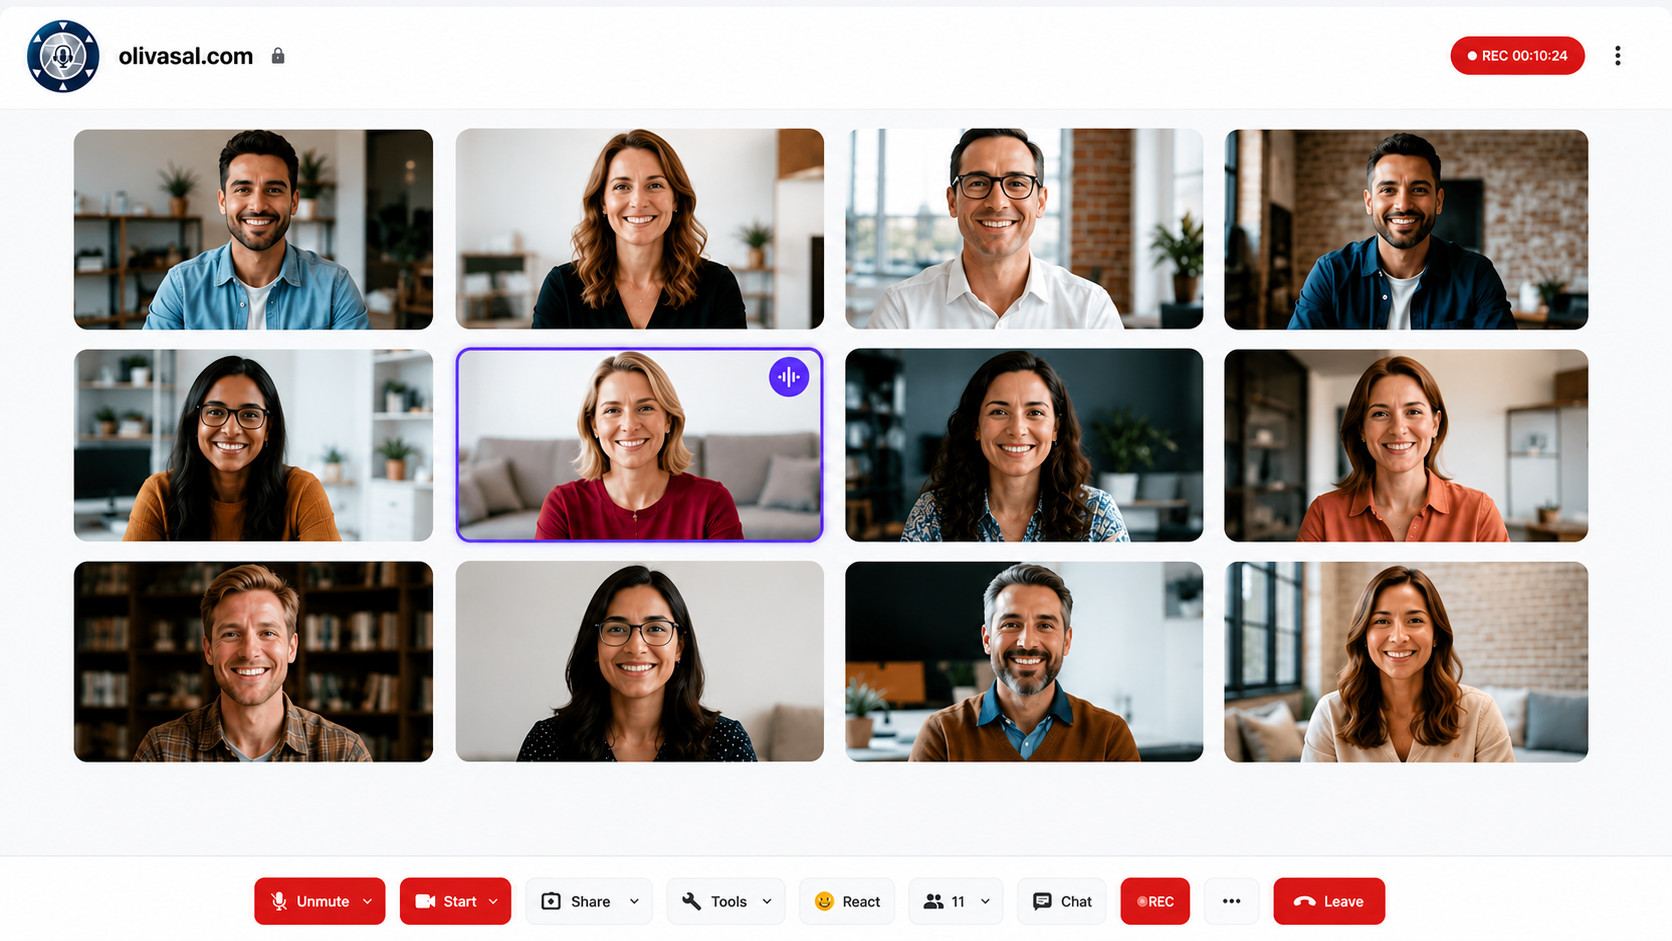1672x941 pixels.
Task: Expand the Share options chevron
Action: point(635,901)
